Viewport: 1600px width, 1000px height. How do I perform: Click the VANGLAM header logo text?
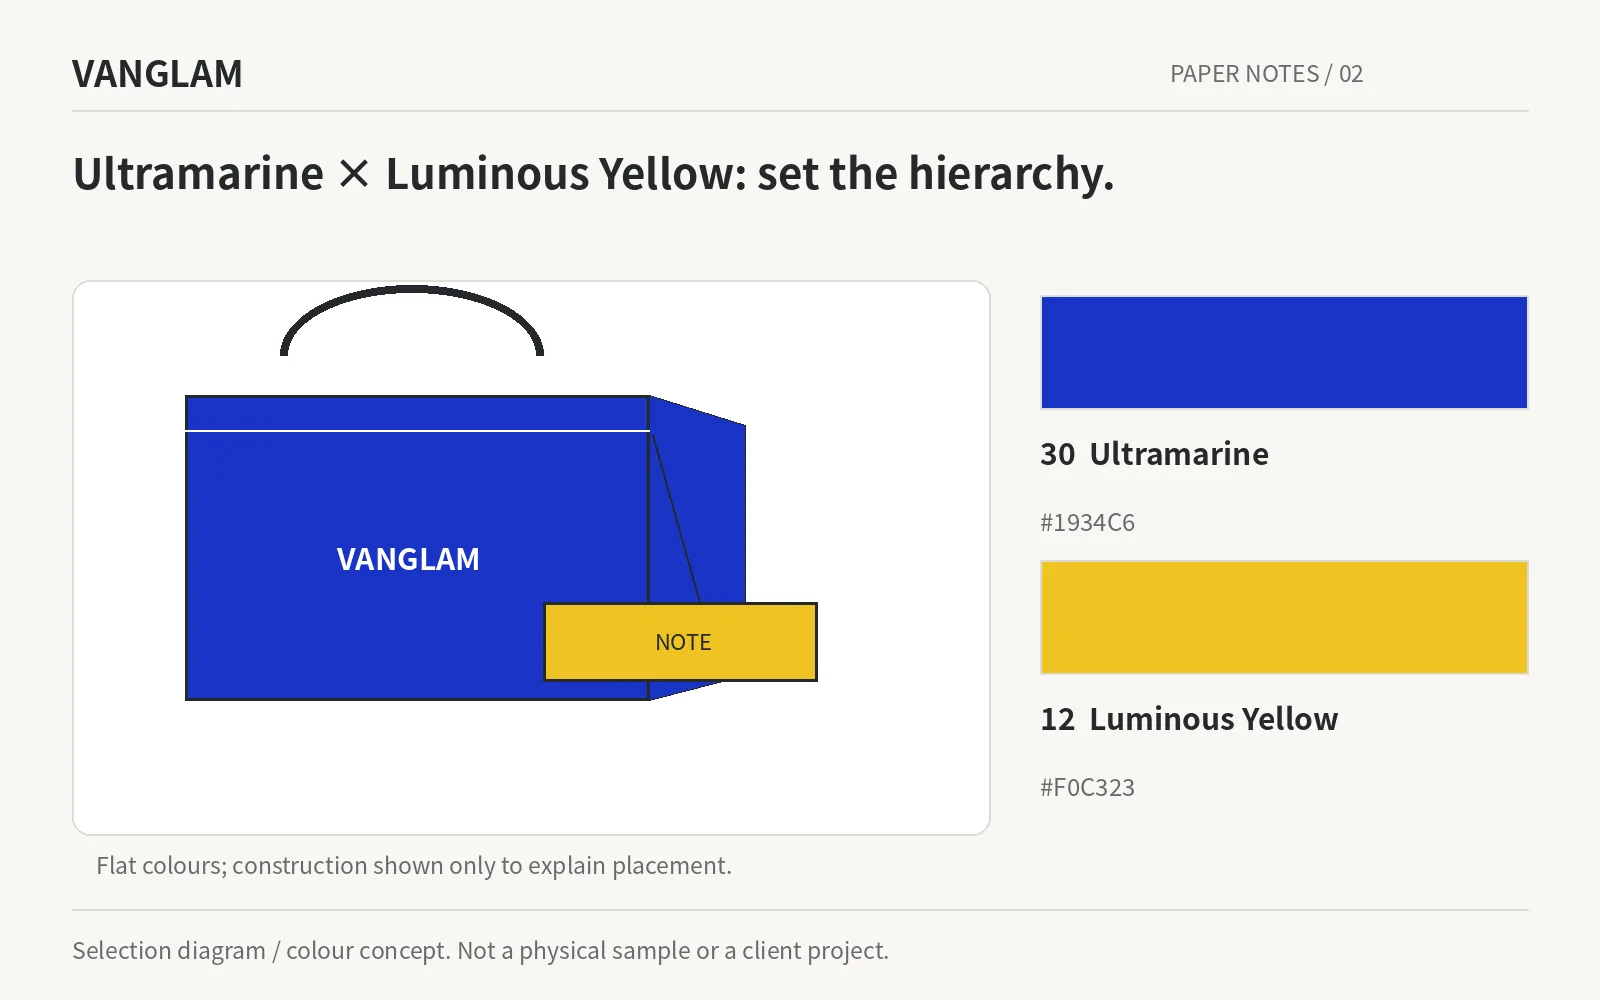pyautogui.click(x=157, y=74)
